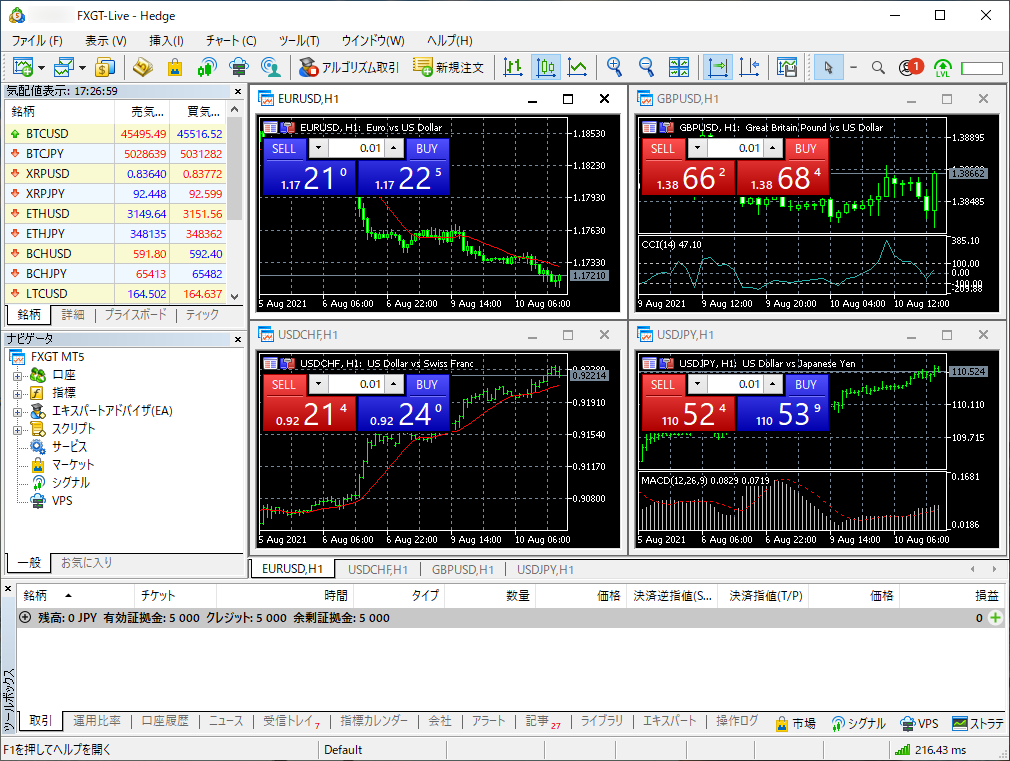Click the search magnifier in toolbar
The width and height of the screenshot is (1010, 761).
878,67
